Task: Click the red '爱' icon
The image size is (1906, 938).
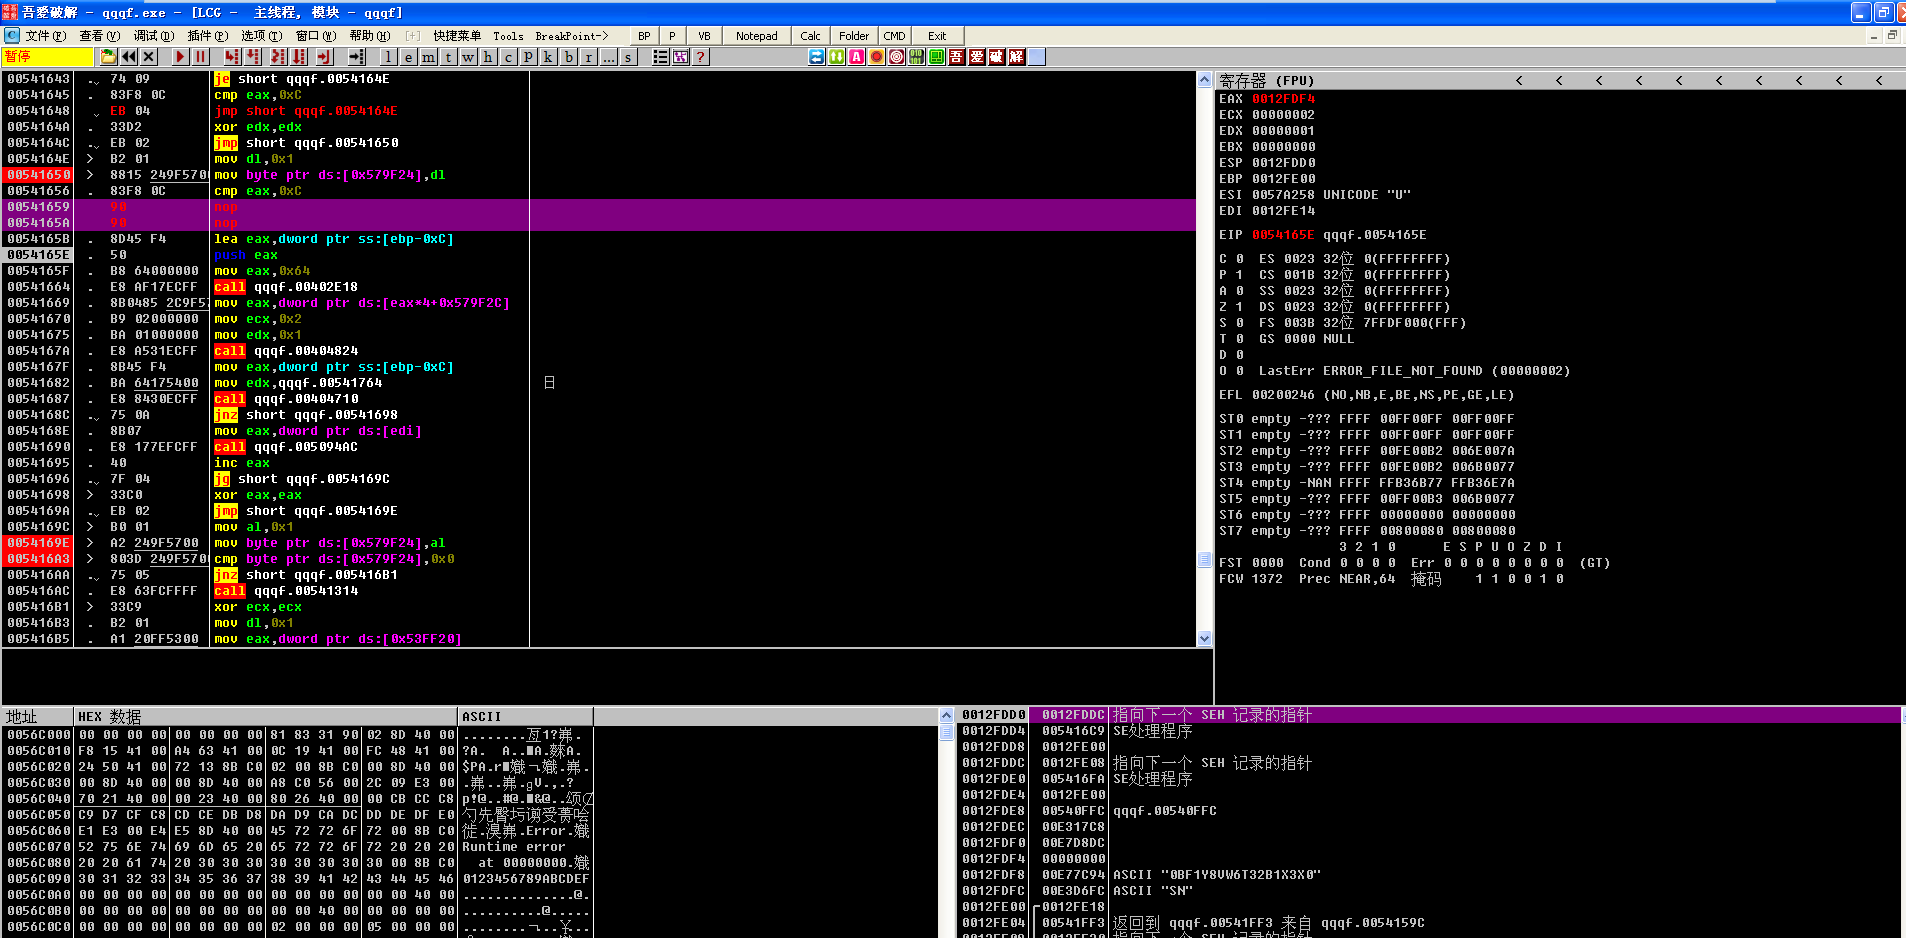Action: (x=977, y=57)
